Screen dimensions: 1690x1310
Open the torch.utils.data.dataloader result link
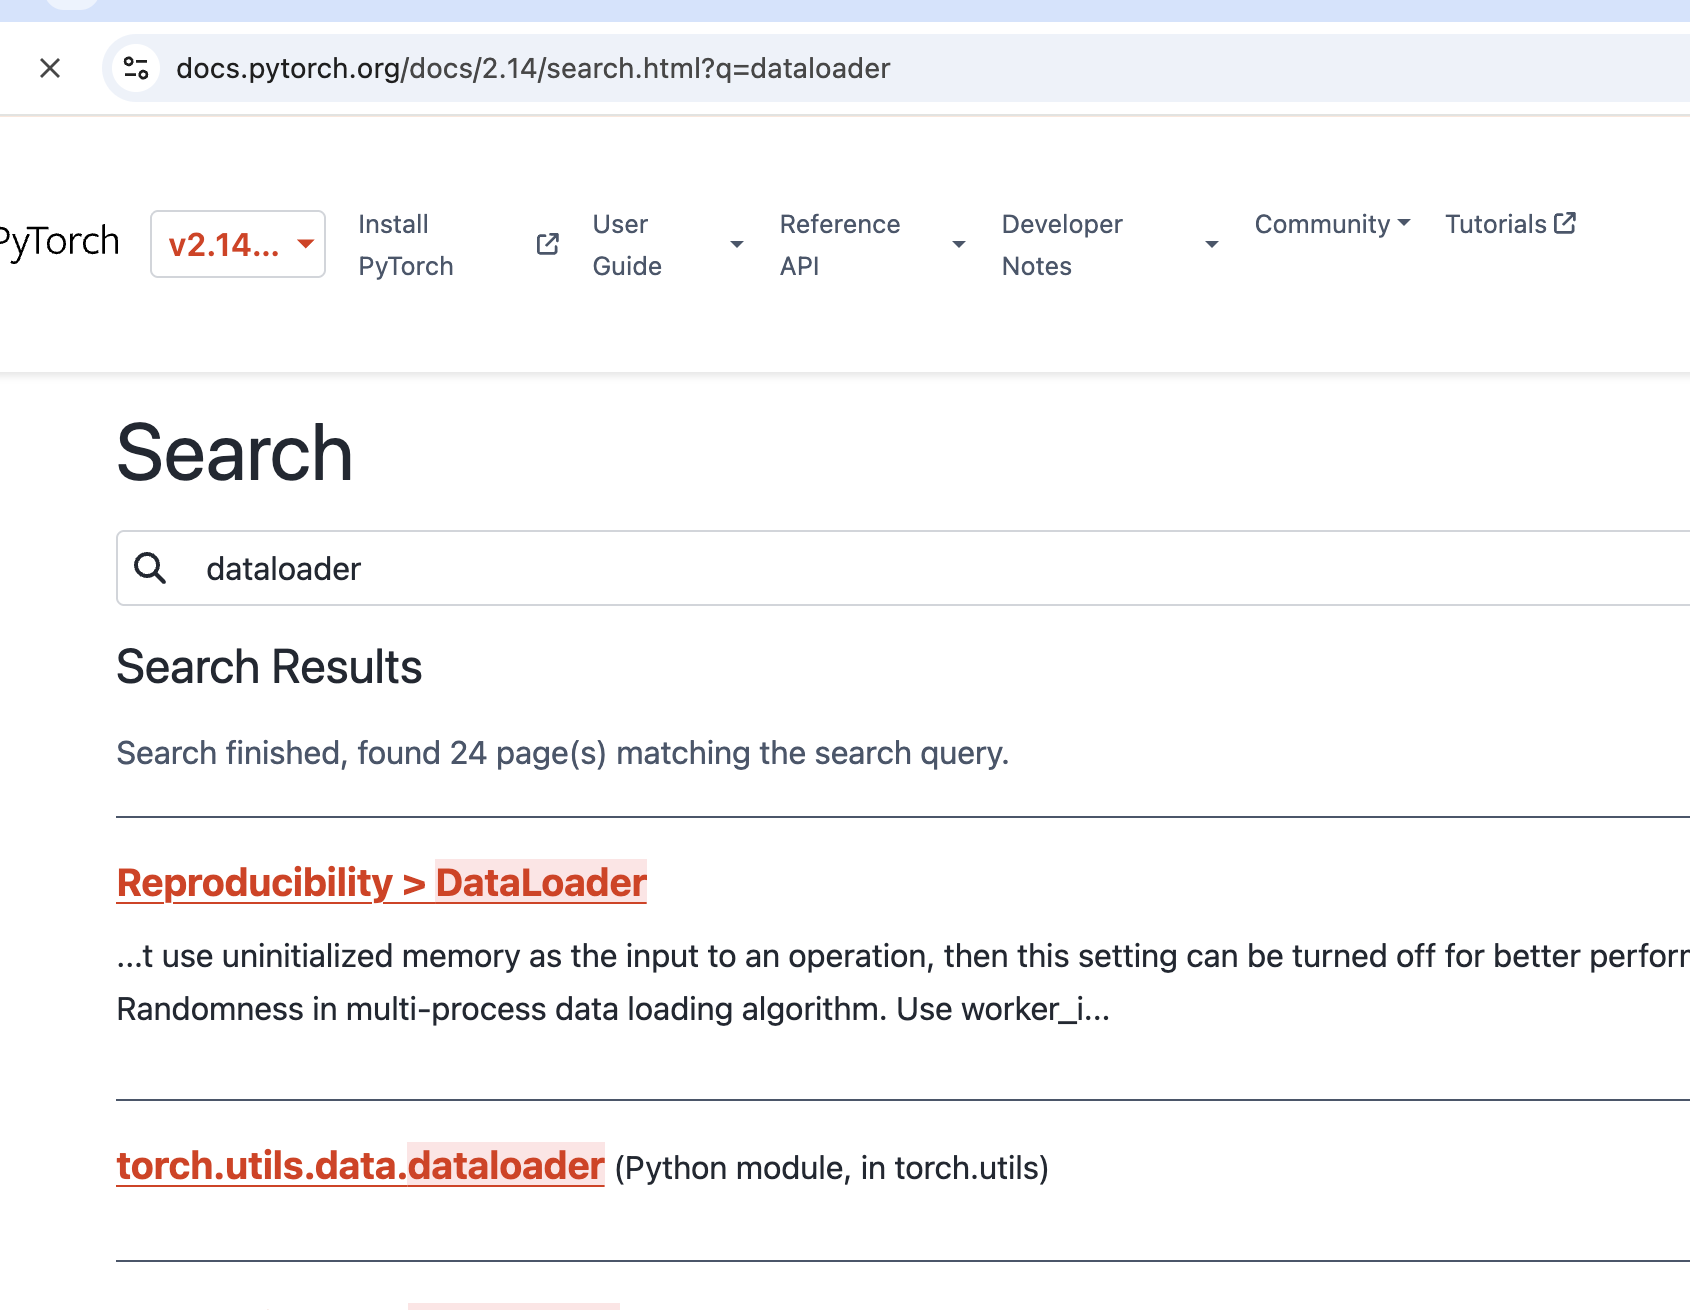(x=361, y=1166)
